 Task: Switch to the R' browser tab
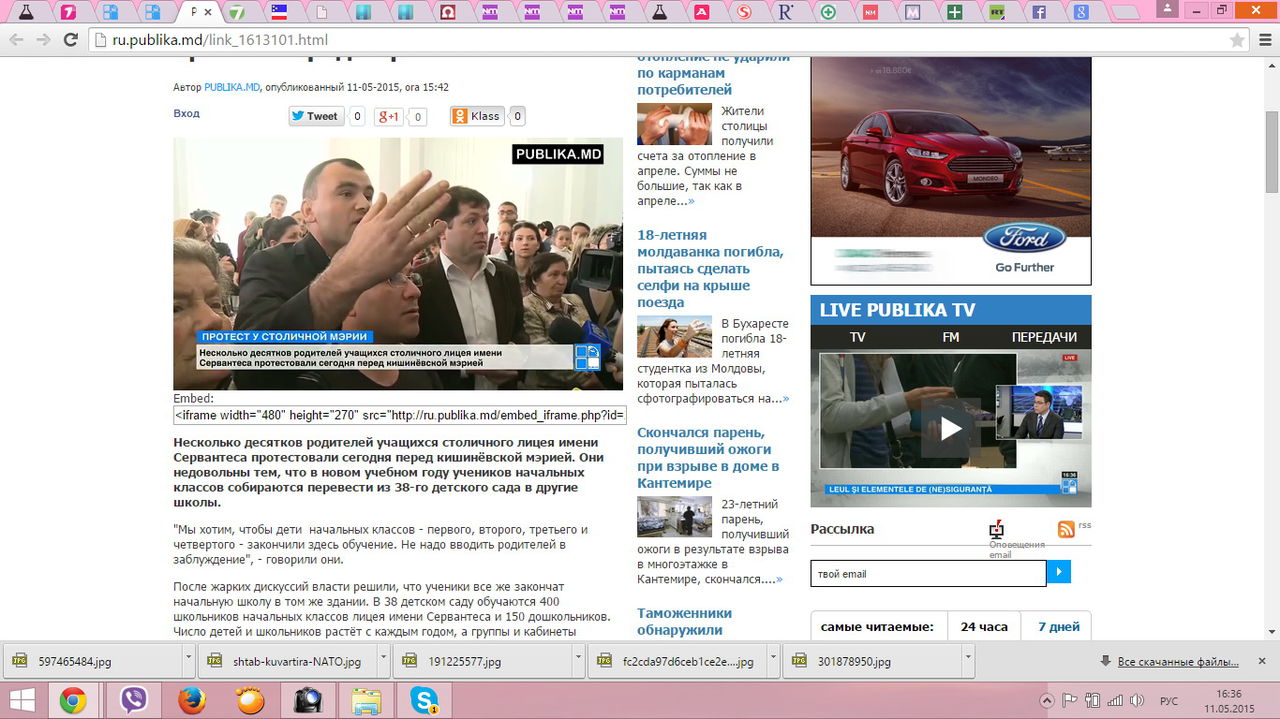[786, 13]
